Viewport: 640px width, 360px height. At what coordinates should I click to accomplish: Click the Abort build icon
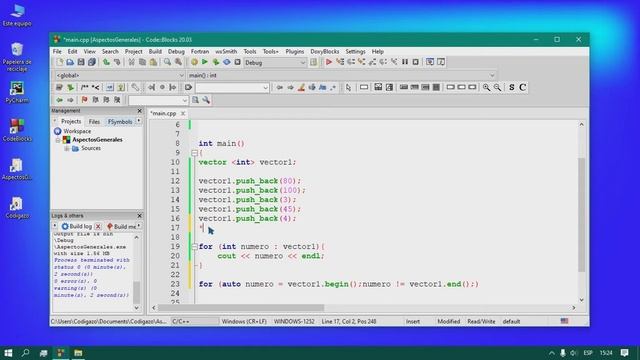238,62
